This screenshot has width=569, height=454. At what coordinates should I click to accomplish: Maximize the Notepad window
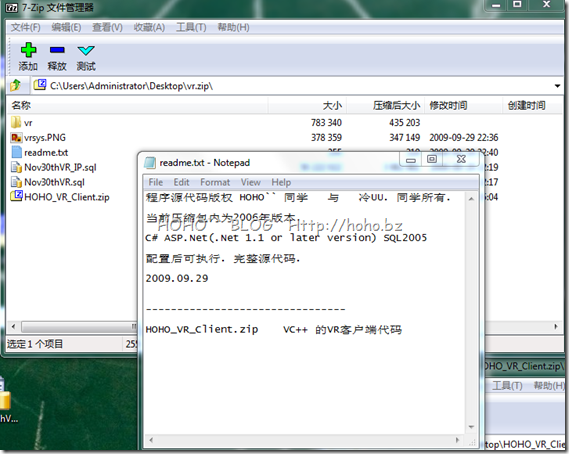432,159
